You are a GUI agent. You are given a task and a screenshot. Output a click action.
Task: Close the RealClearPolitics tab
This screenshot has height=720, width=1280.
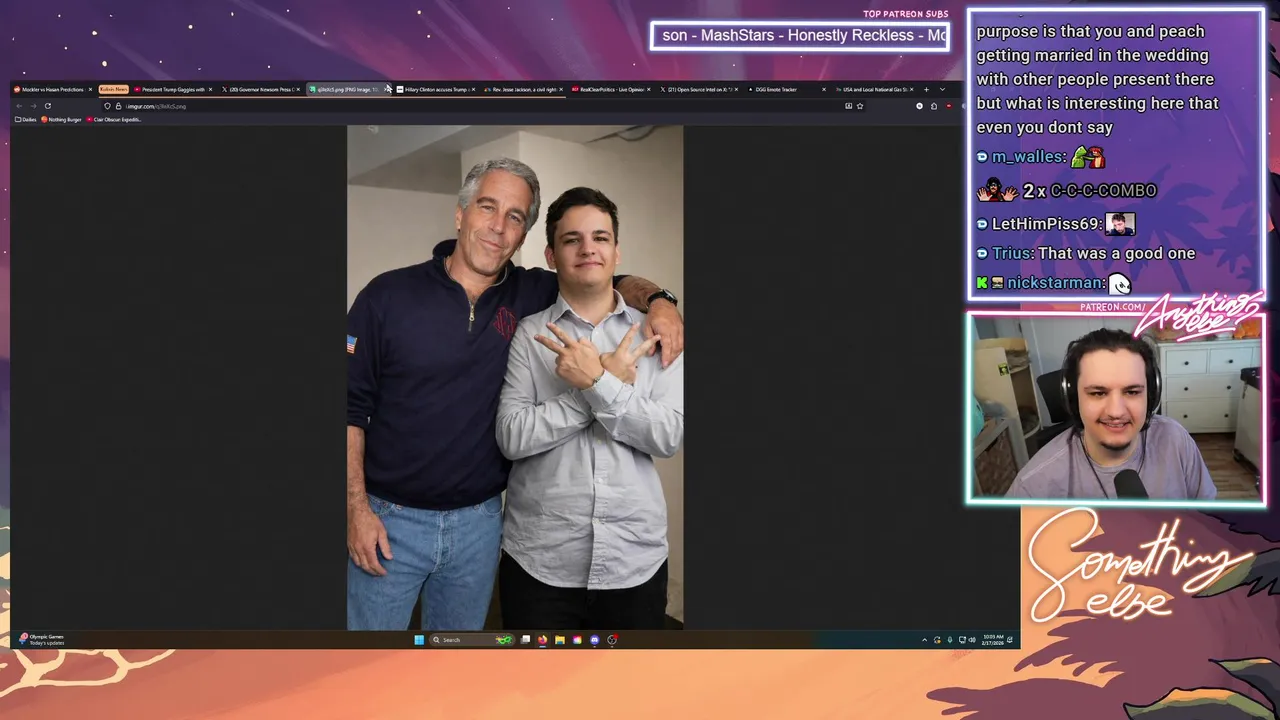(x=649, y=89)
